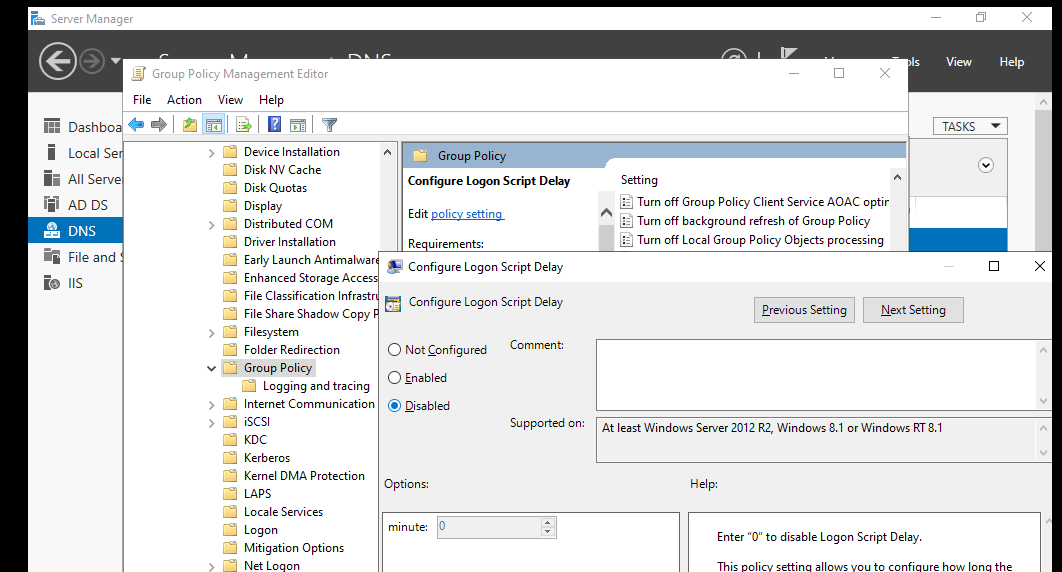Select IIS in Server Manager sidebar

63,283
